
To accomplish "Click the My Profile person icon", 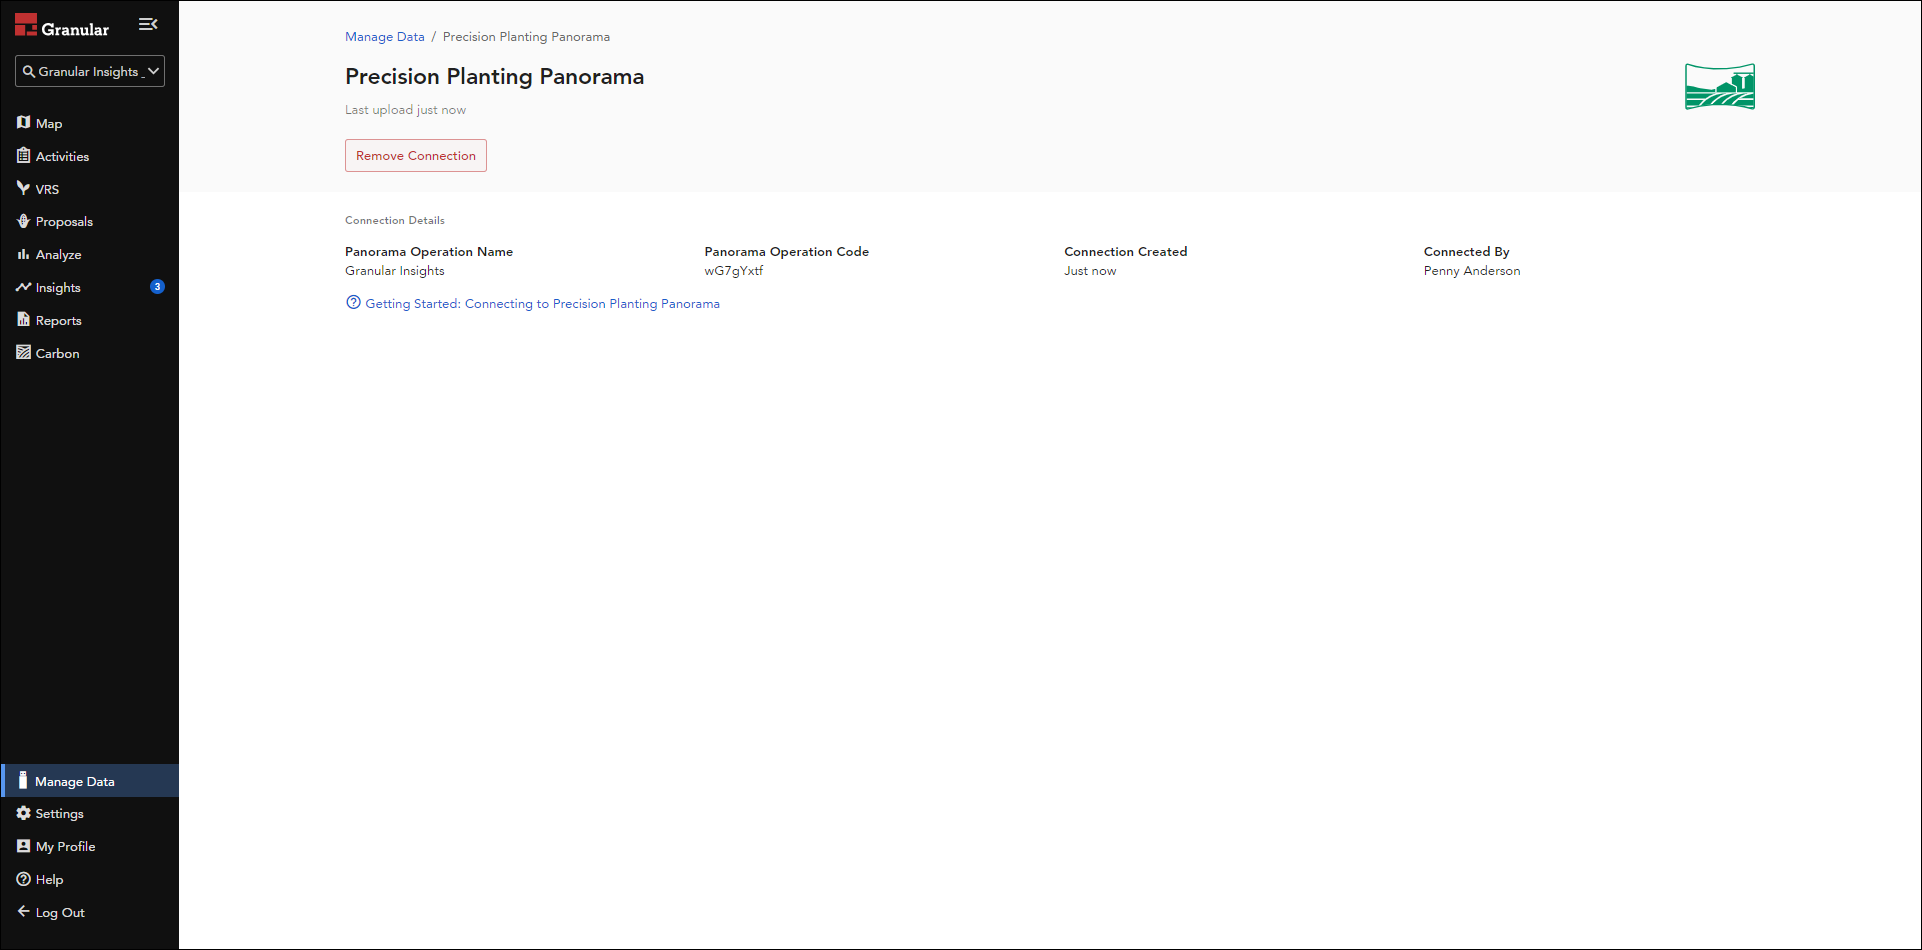I will (x=23, y=846).
